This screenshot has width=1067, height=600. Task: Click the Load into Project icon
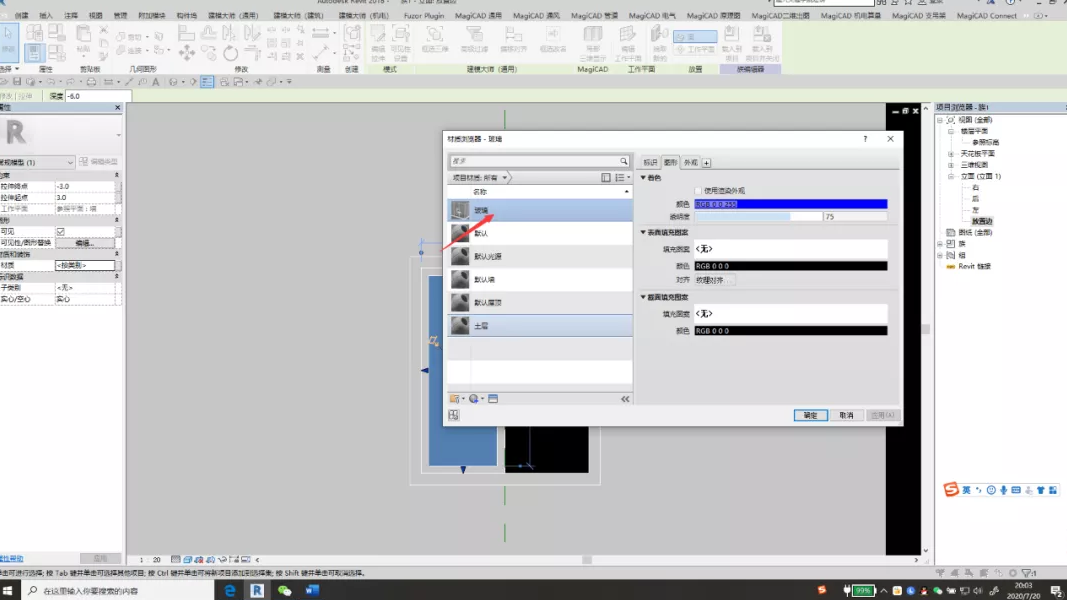click(732, 42)
